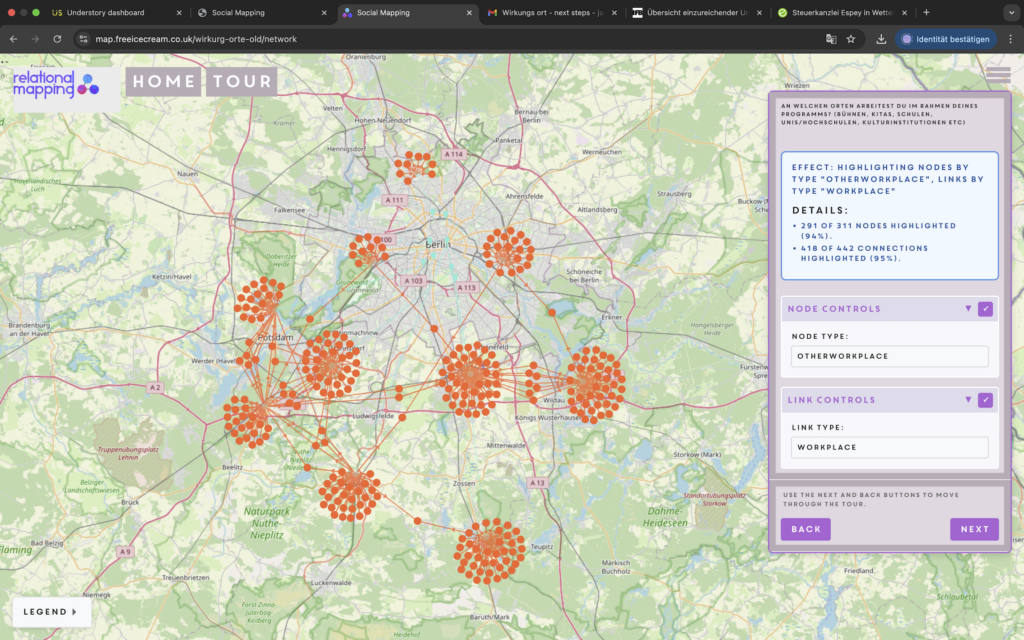
Task: Collapse the Node Controls section arrow
Action: click(968, 309)
